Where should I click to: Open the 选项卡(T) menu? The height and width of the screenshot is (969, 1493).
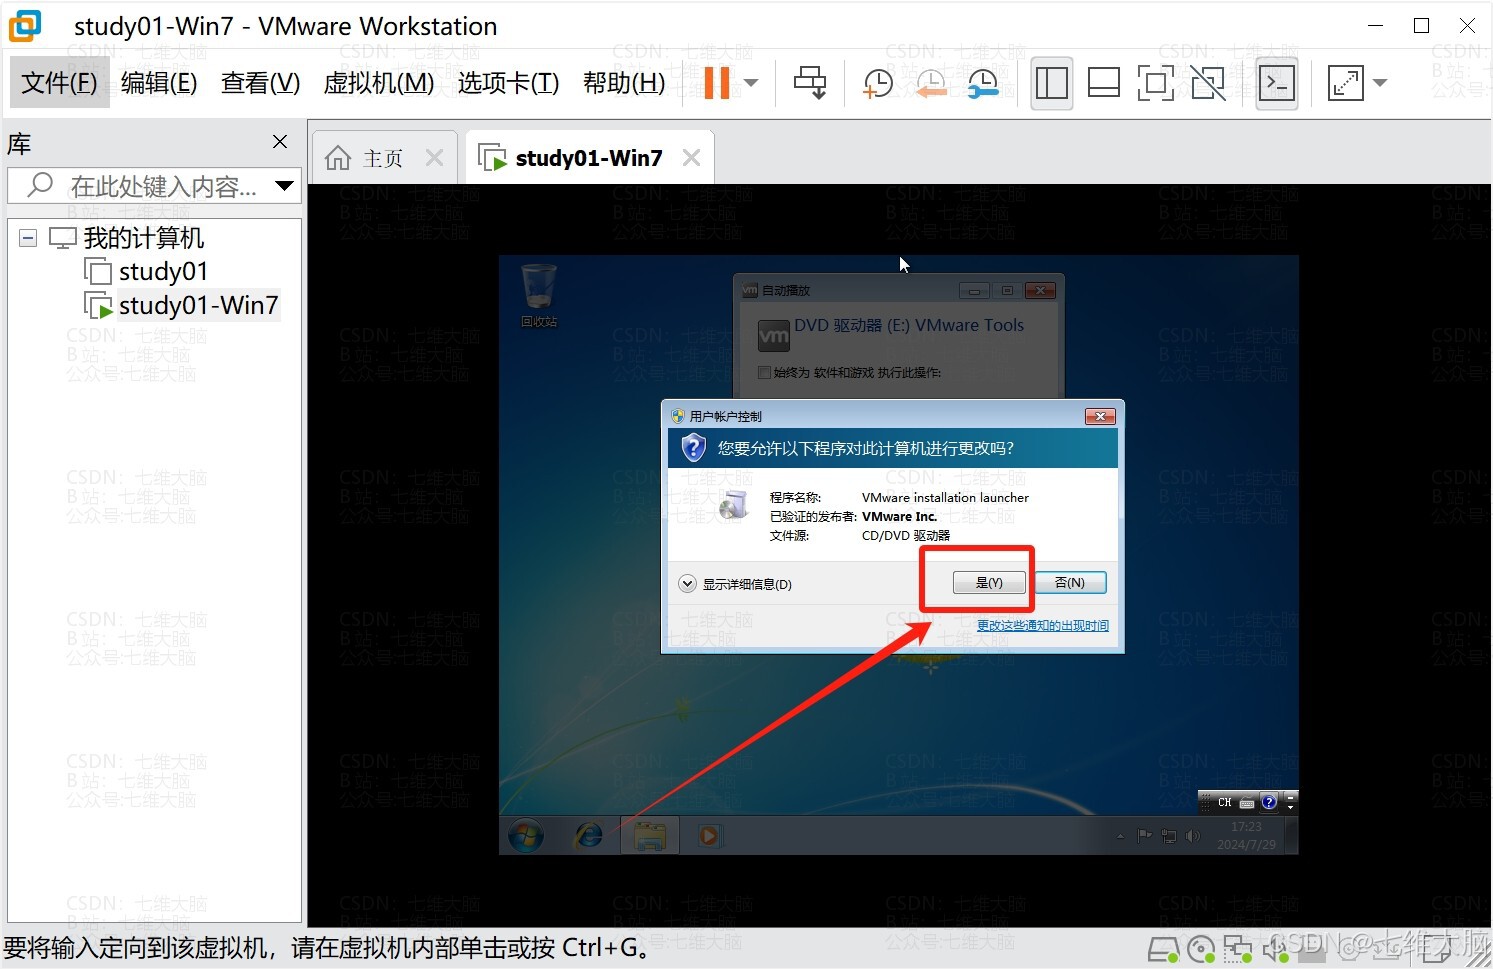508,83
